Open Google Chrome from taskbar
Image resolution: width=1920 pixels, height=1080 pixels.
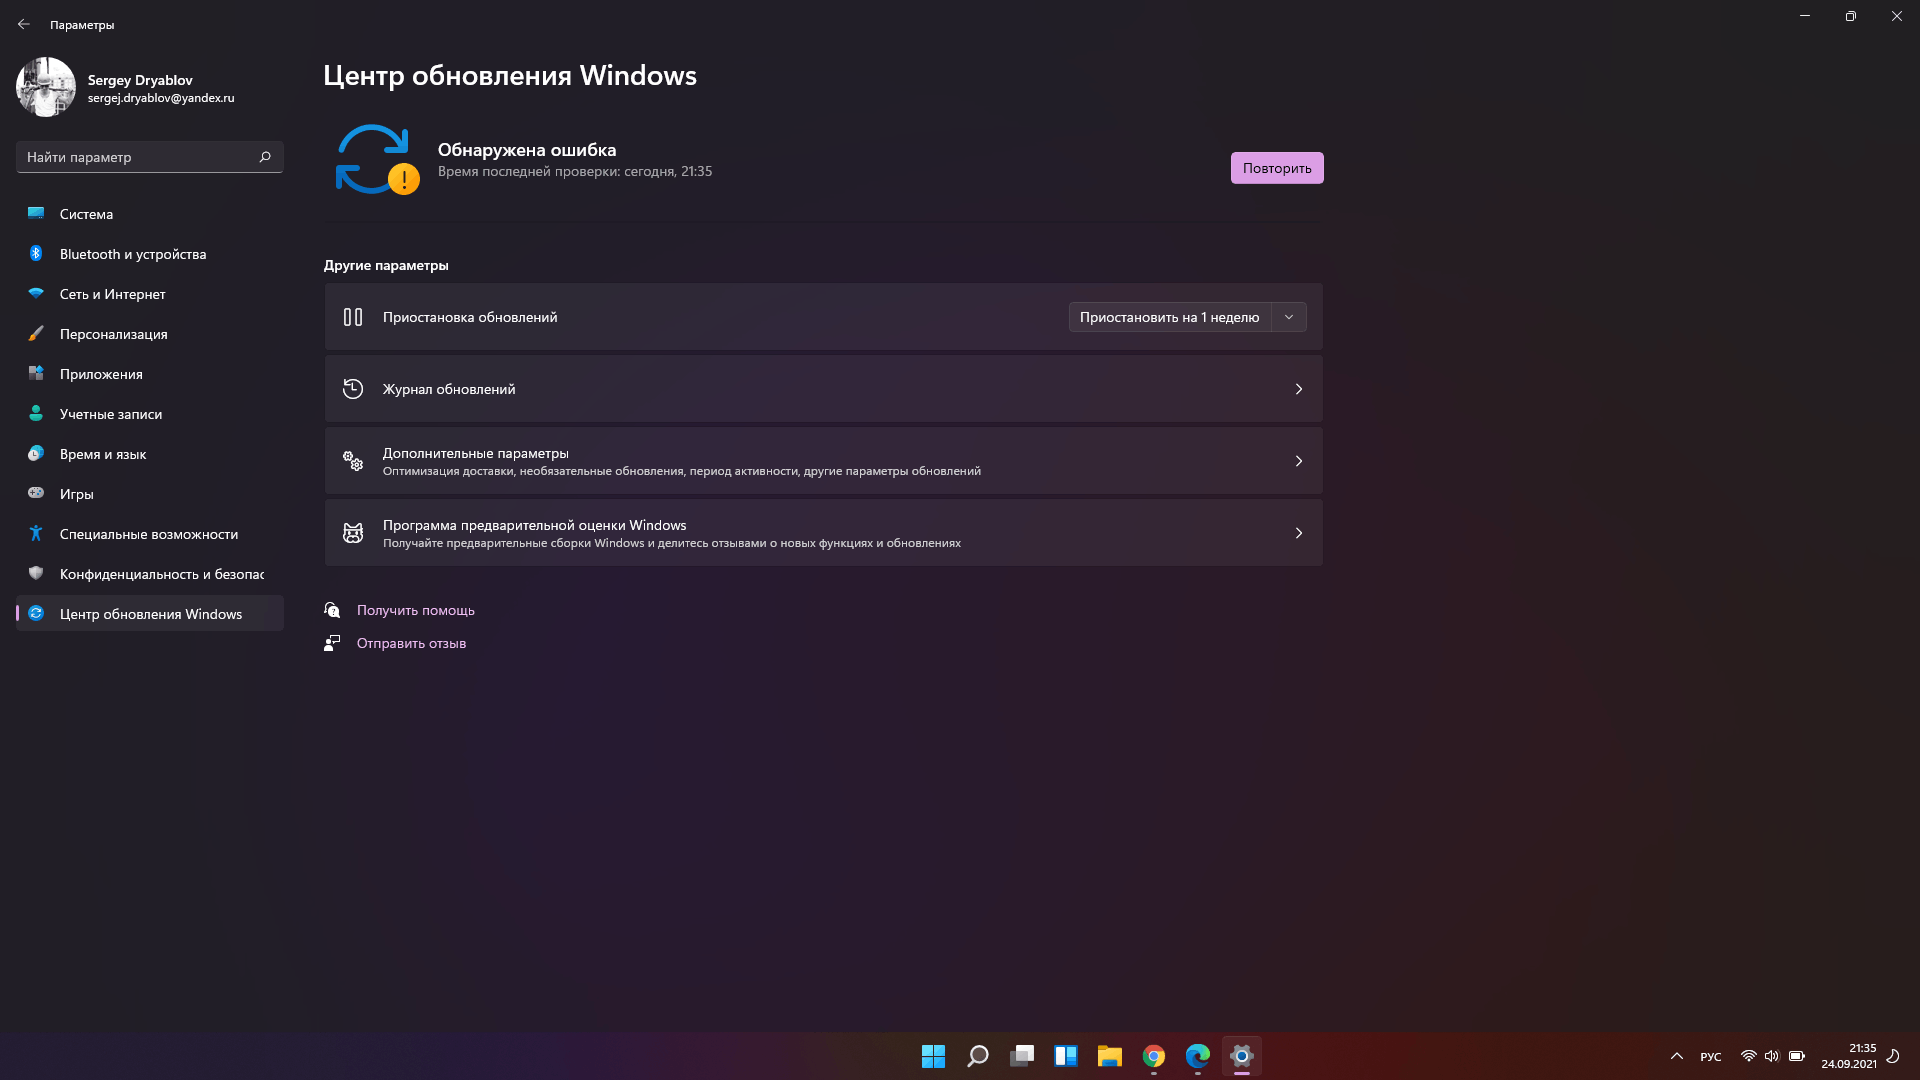tap(1153, 1056)
